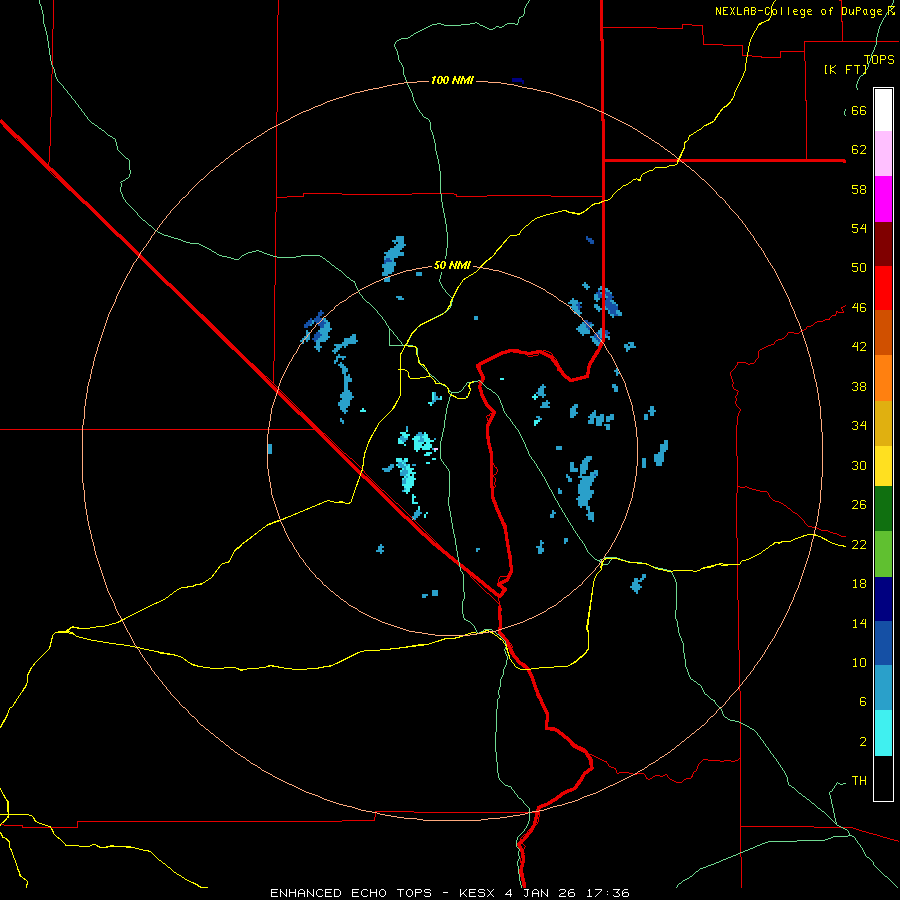Click the magenta legend swatch

click(x=883, y=199)
